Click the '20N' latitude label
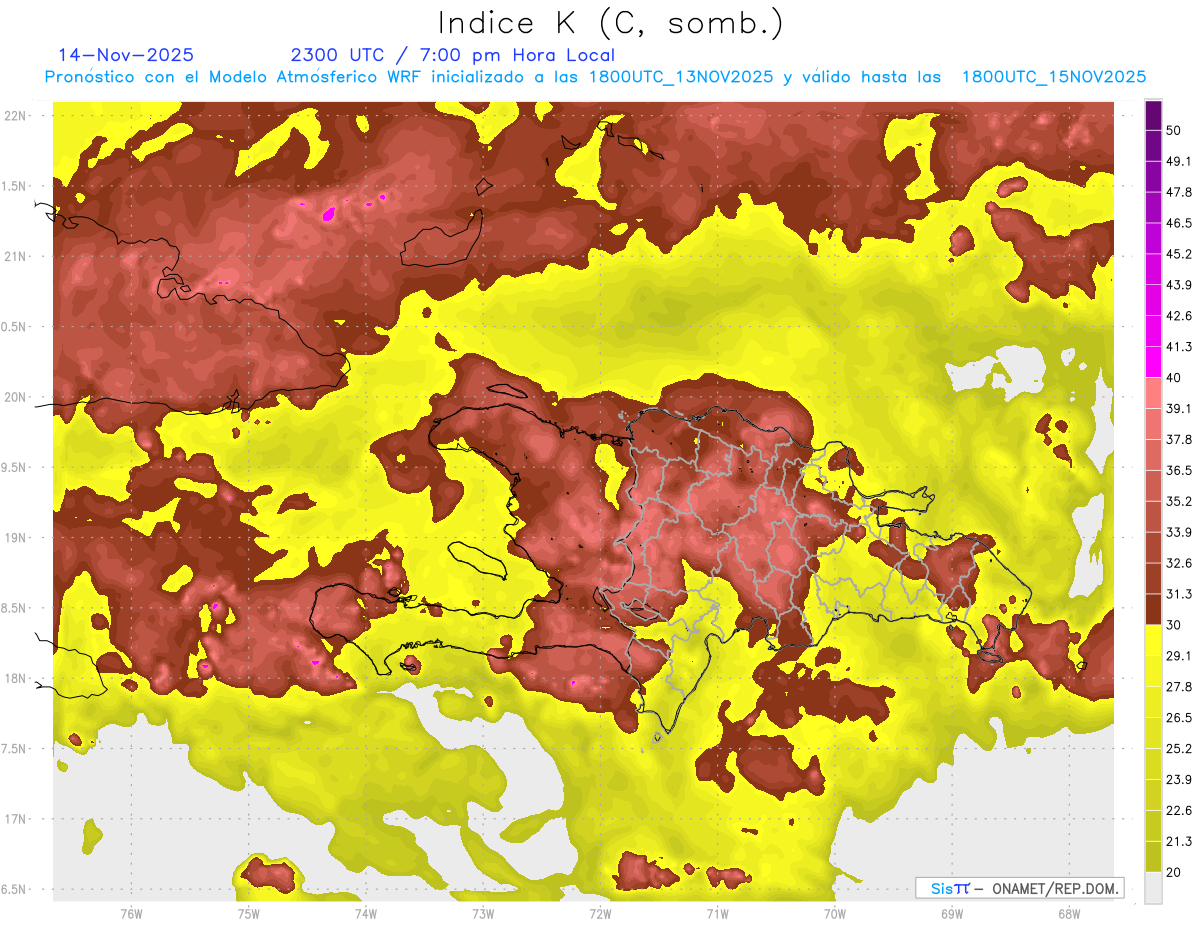 tap(17, 397)
